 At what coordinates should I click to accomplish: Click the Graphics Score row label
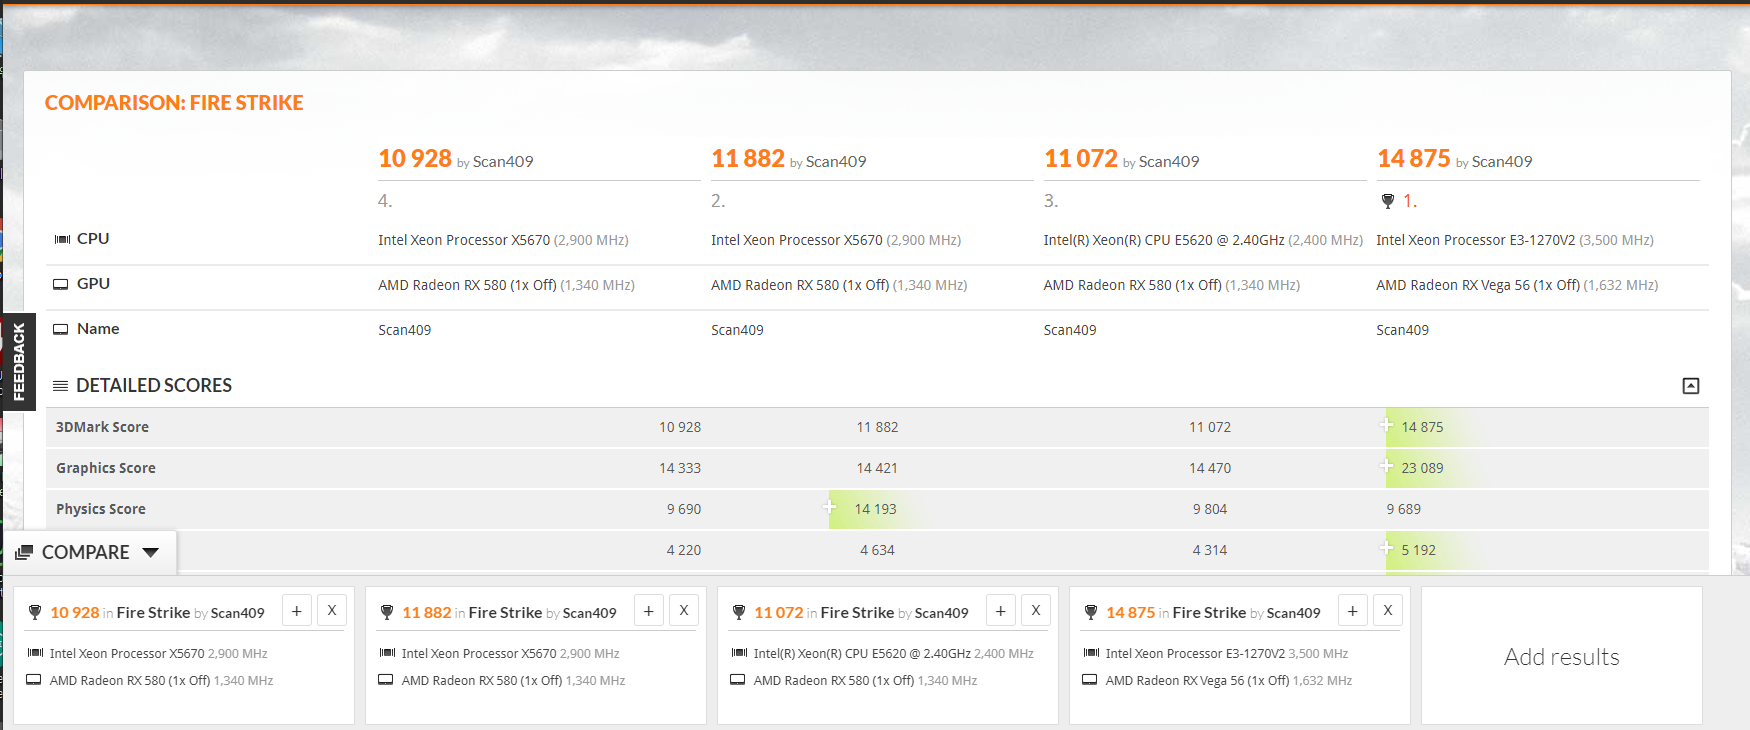click(x=106, y=468)
